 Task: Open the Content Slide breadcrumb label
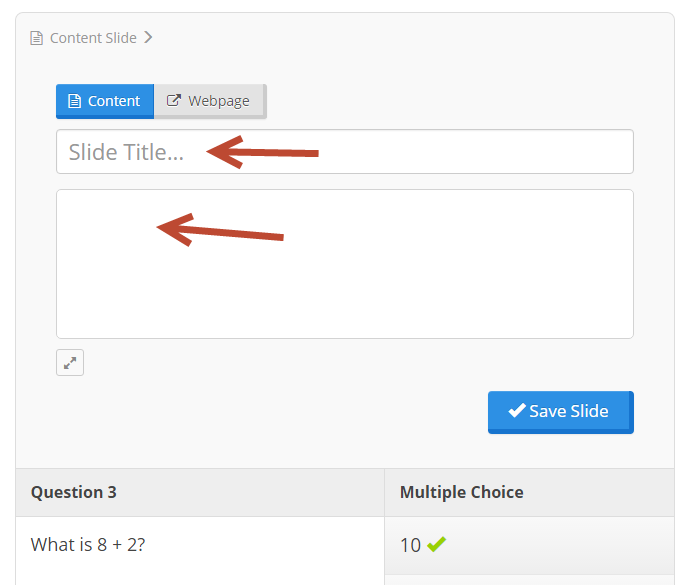pyautogui.click(x=93, y=38)
